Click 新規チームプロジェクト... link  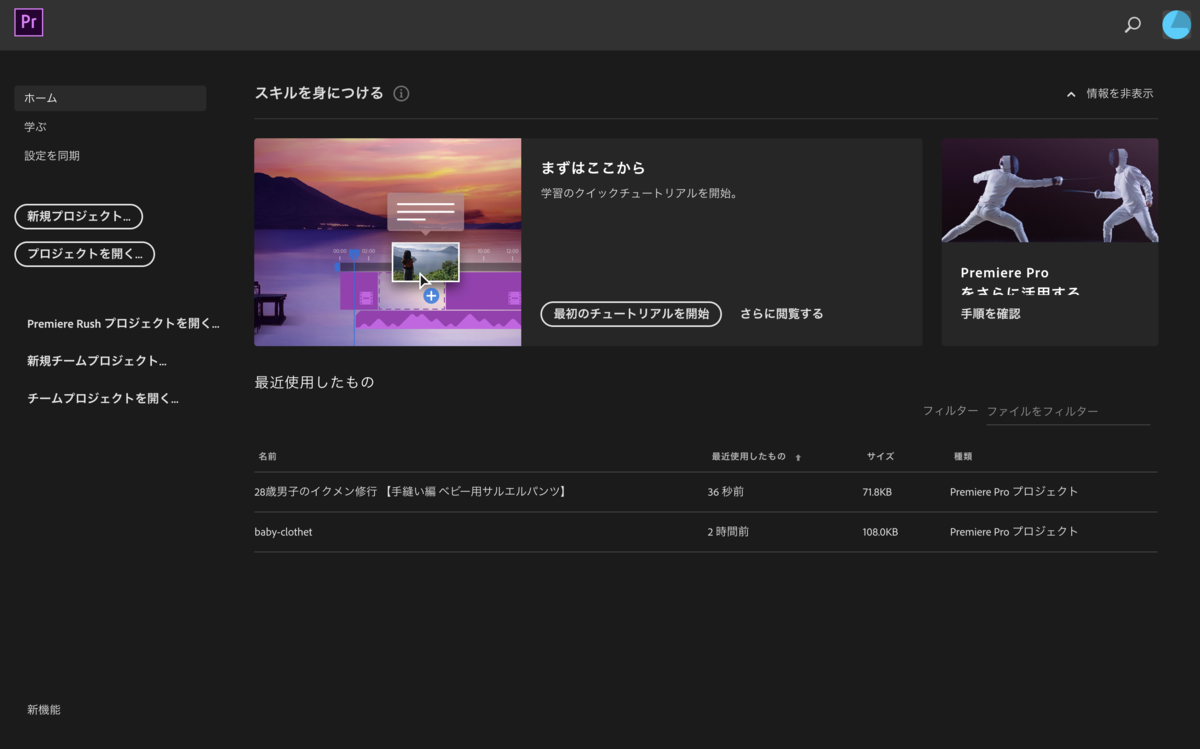tap(97, 361)
